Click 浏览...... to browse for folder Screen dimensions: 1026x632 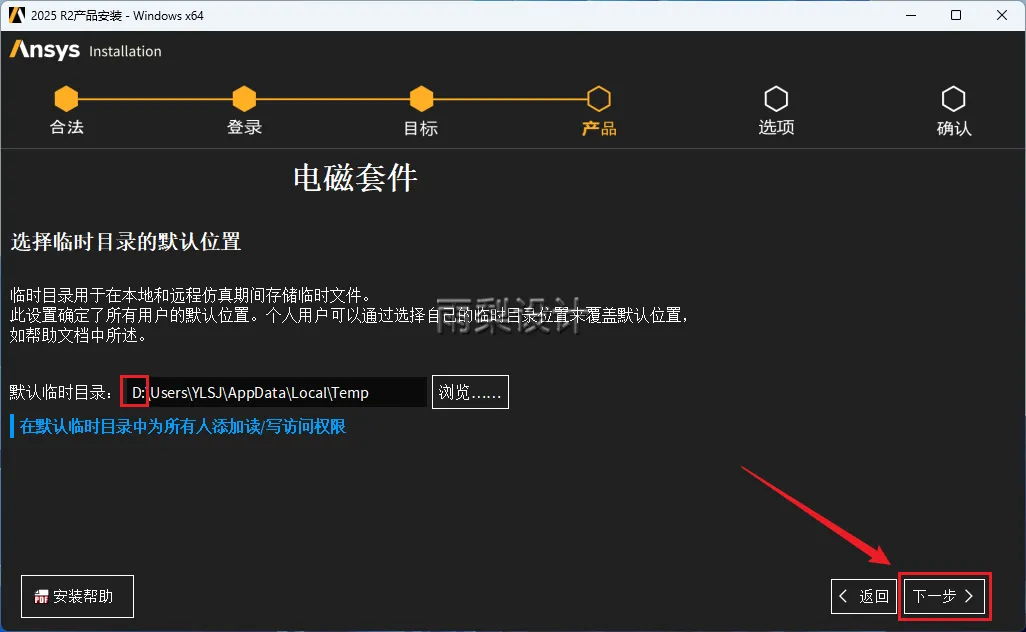470,392
